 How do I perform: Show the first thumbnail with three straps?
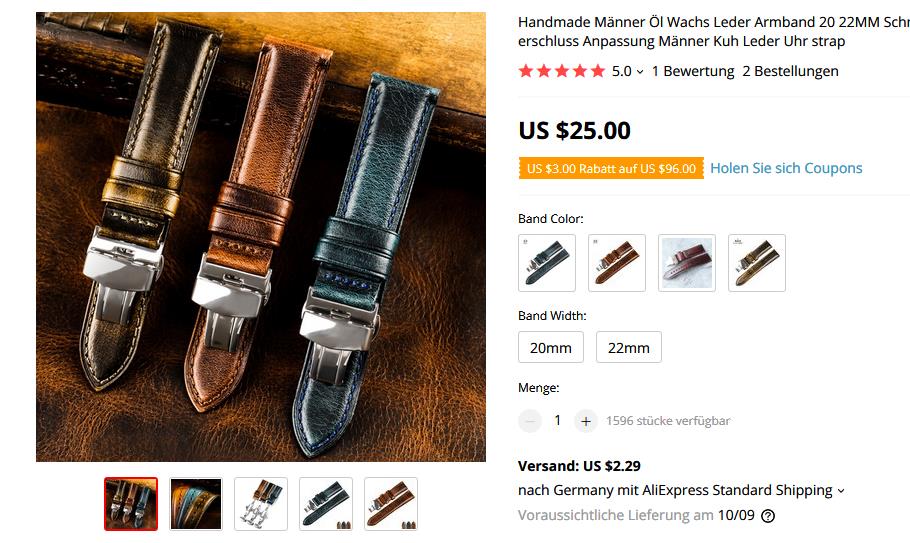[x=131, y=504]
